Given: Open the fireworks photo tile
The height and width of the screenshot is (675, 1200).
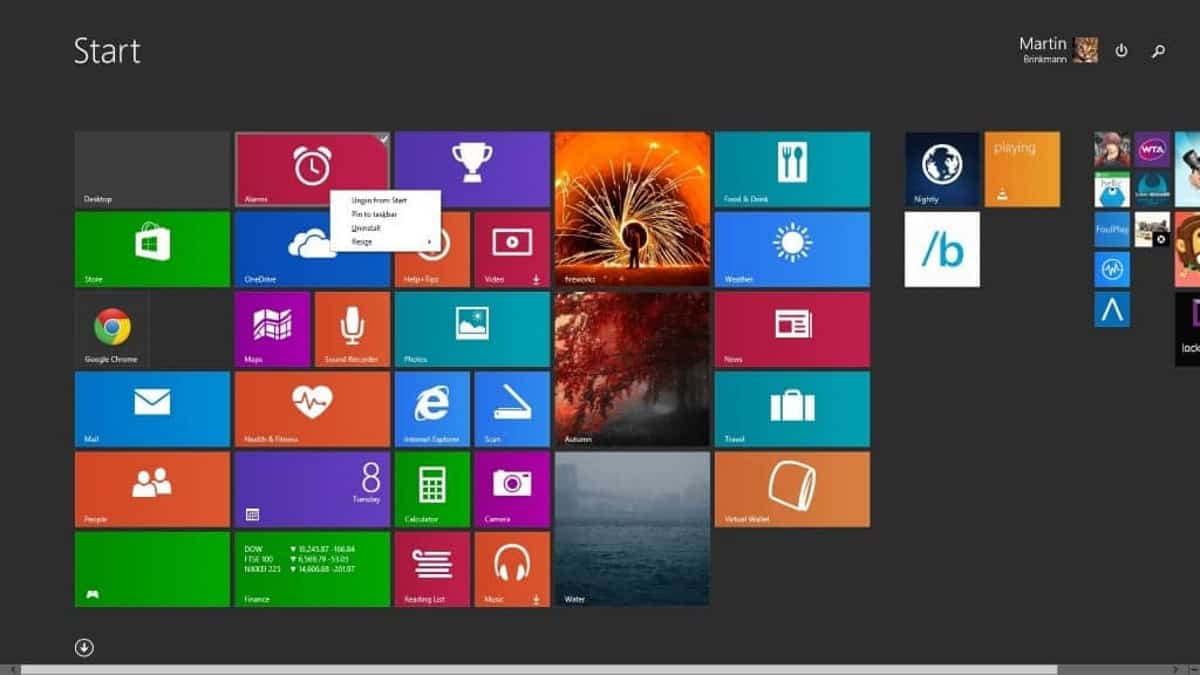Looking at the screenshot, I should click(x=630, y=210).
